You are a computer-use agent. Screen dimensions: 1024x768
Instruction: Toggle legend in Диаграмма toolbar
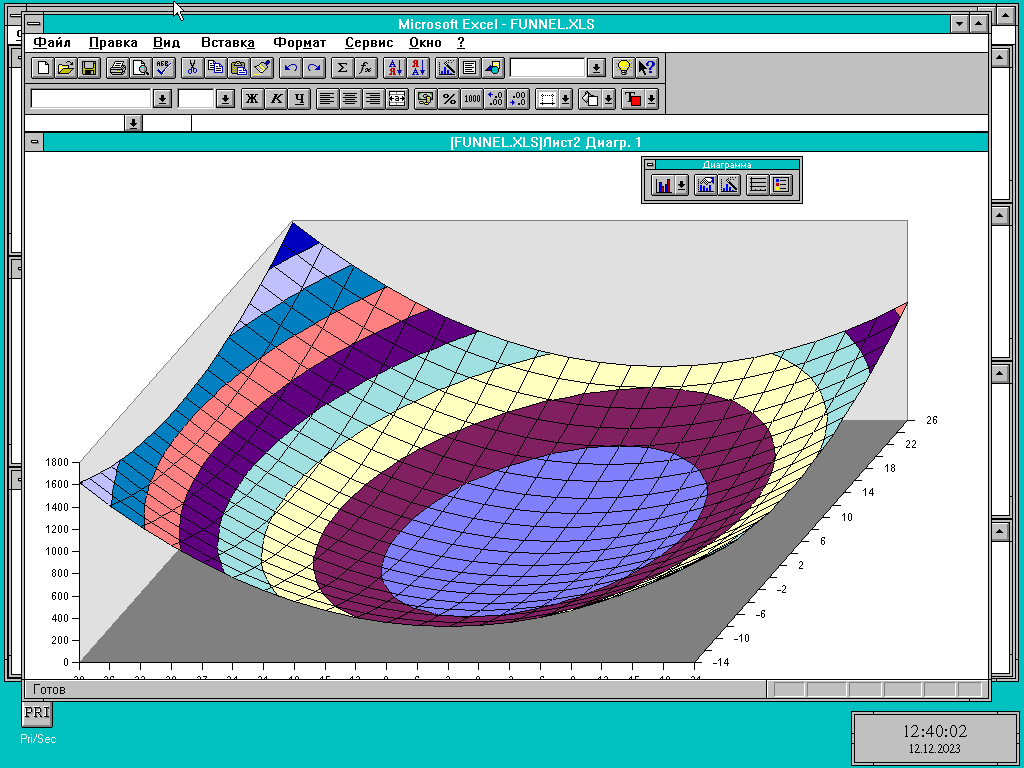point(781,185)
